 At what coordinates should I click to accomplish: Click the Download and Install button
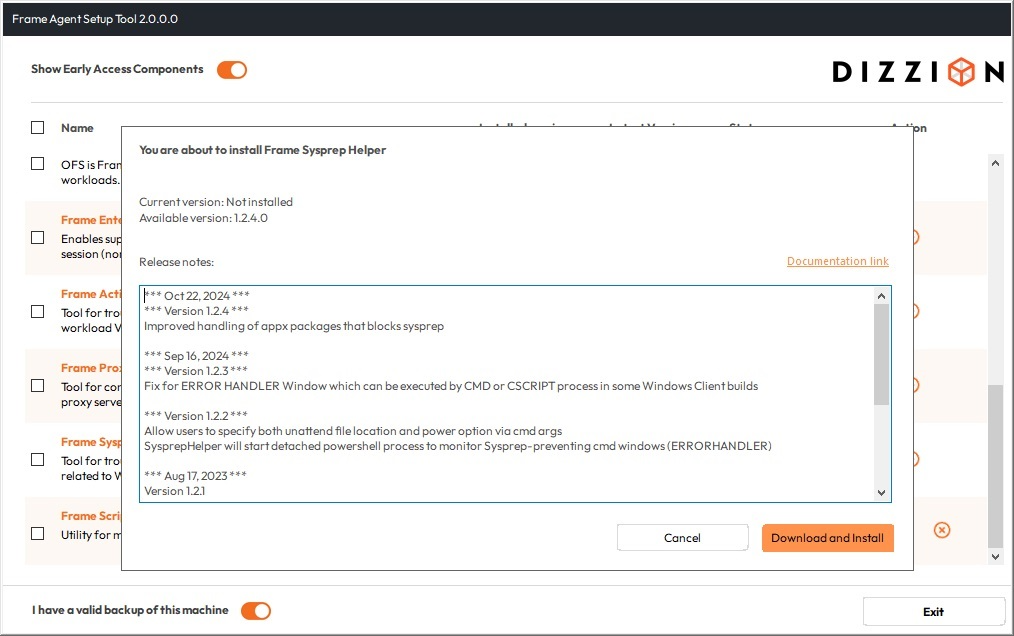coord(827,537)
